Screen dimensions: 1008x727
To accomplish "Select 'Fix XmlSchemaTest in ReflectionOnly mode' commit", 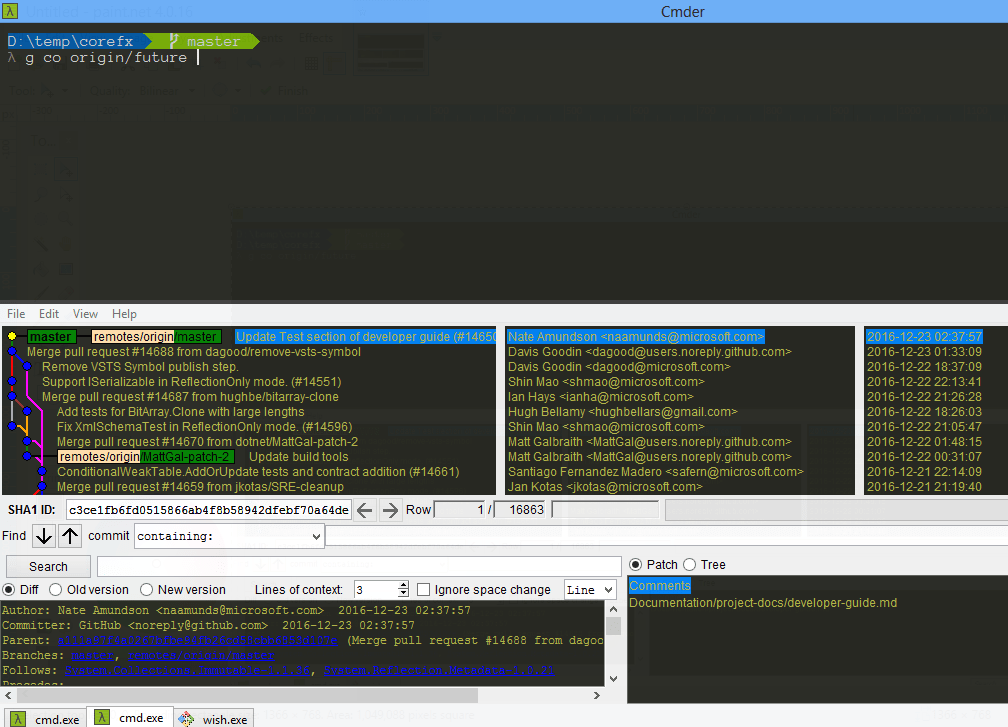I will click(204, 427).
